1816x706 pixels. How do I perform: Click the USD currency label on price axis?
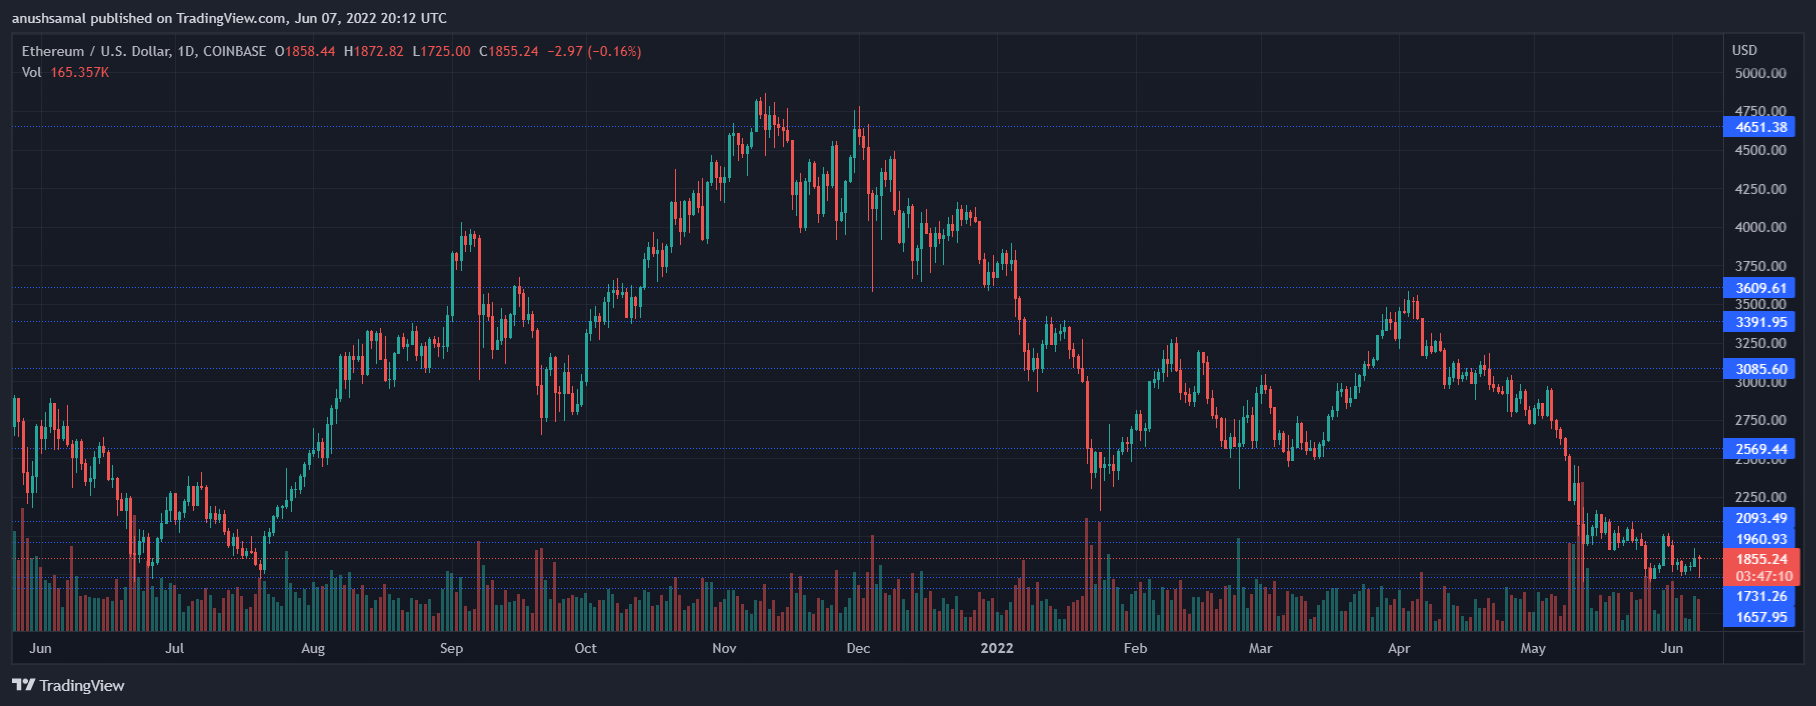pyautogui.click(x=1744, y=50)
